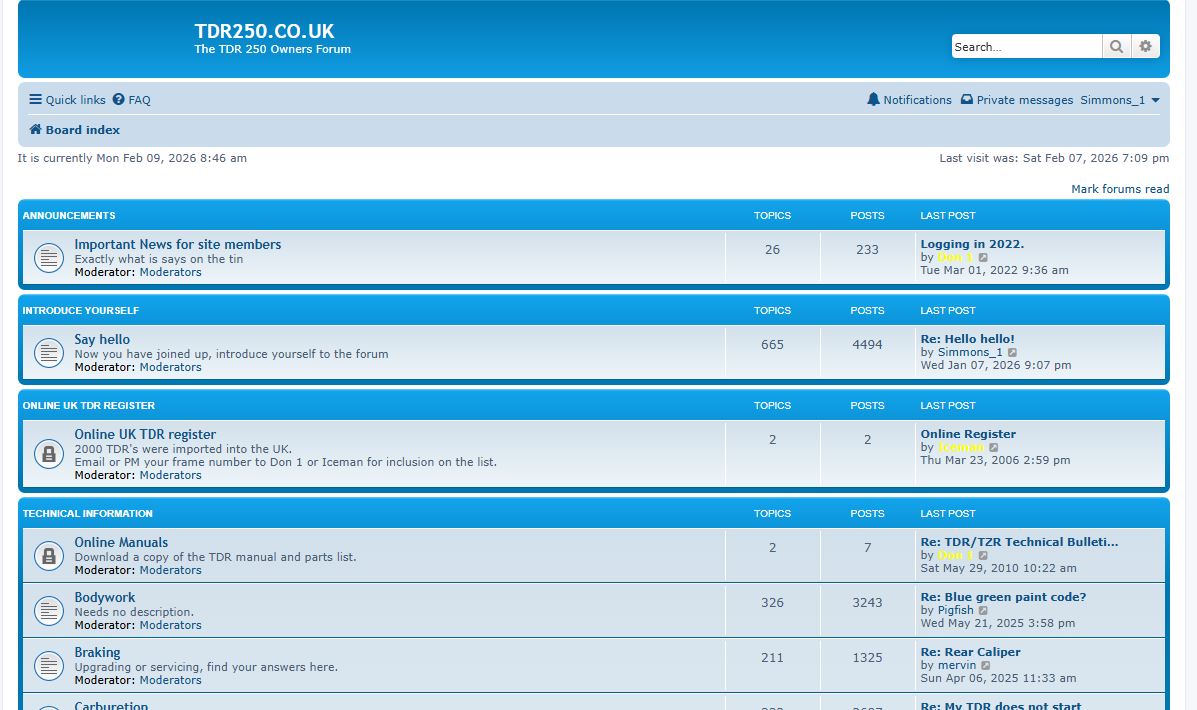Open Important News for site members forum
The height and width of the screenshot is (710, 1197).
click(177, 244)
